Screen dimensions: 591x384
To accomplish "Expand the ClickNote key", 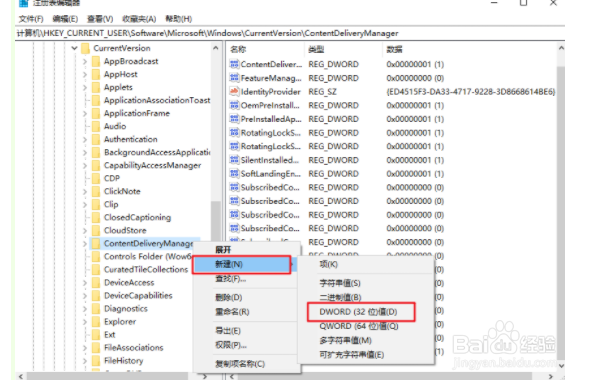I will coord(85,191).
